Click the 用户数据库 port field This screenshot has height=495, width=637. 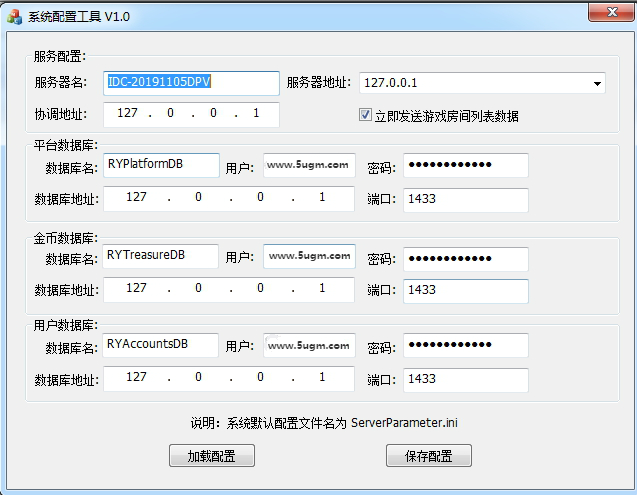coord(465,379)
